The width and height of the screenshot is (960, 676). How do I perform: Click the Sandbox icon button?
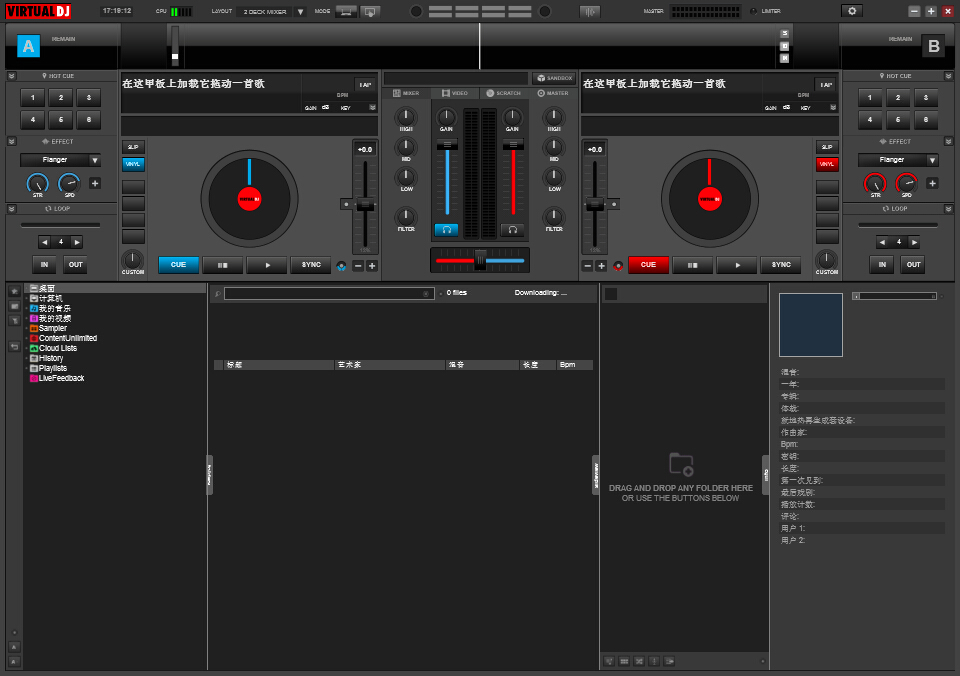(553, 78)
